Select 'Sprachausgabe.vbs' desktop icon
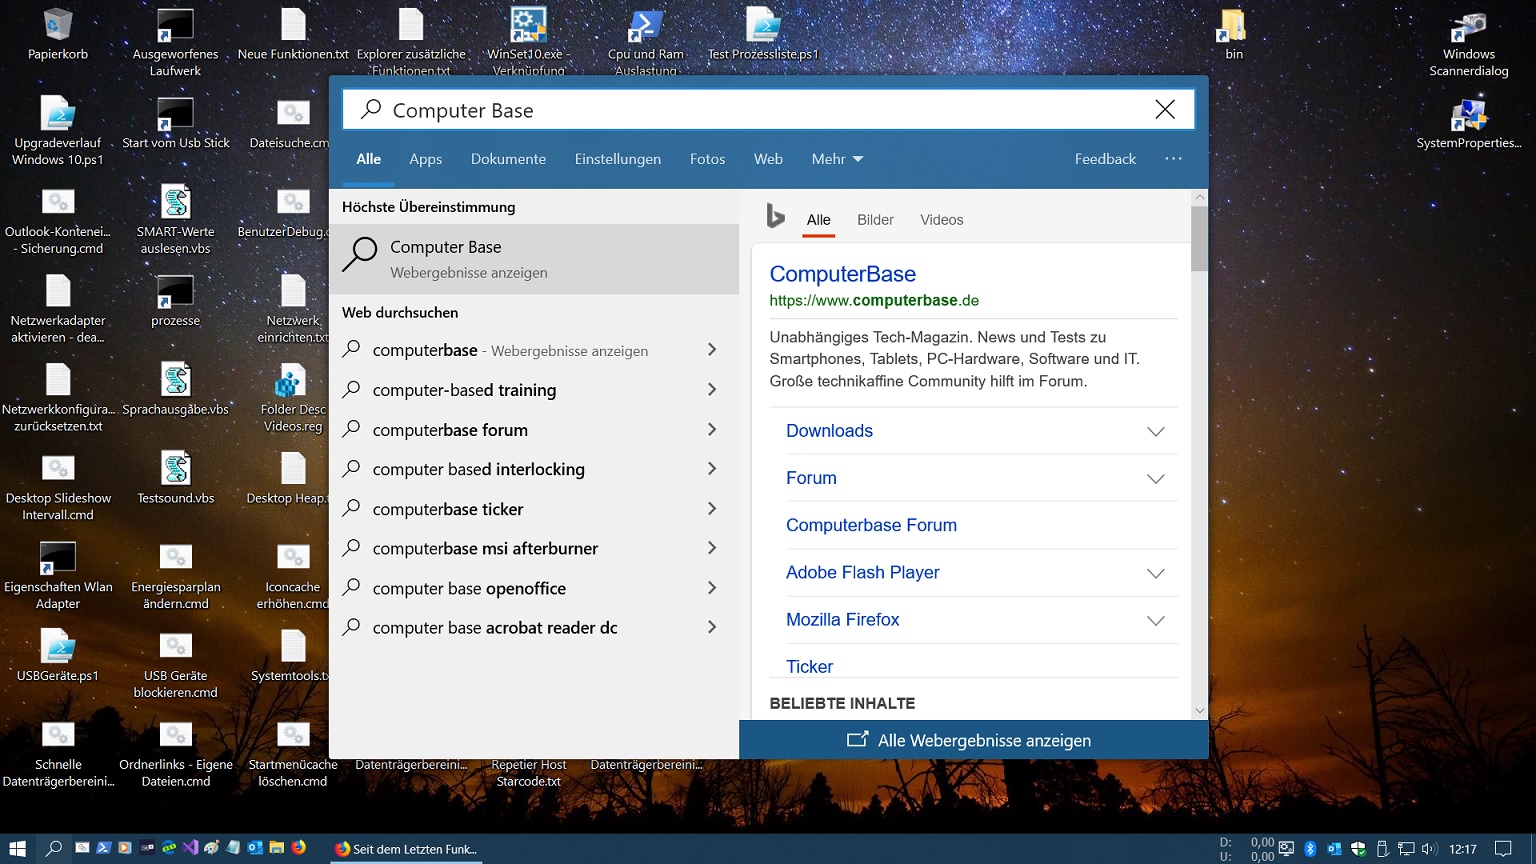This screenshot has width=1536, height=864. pos(176,390)
